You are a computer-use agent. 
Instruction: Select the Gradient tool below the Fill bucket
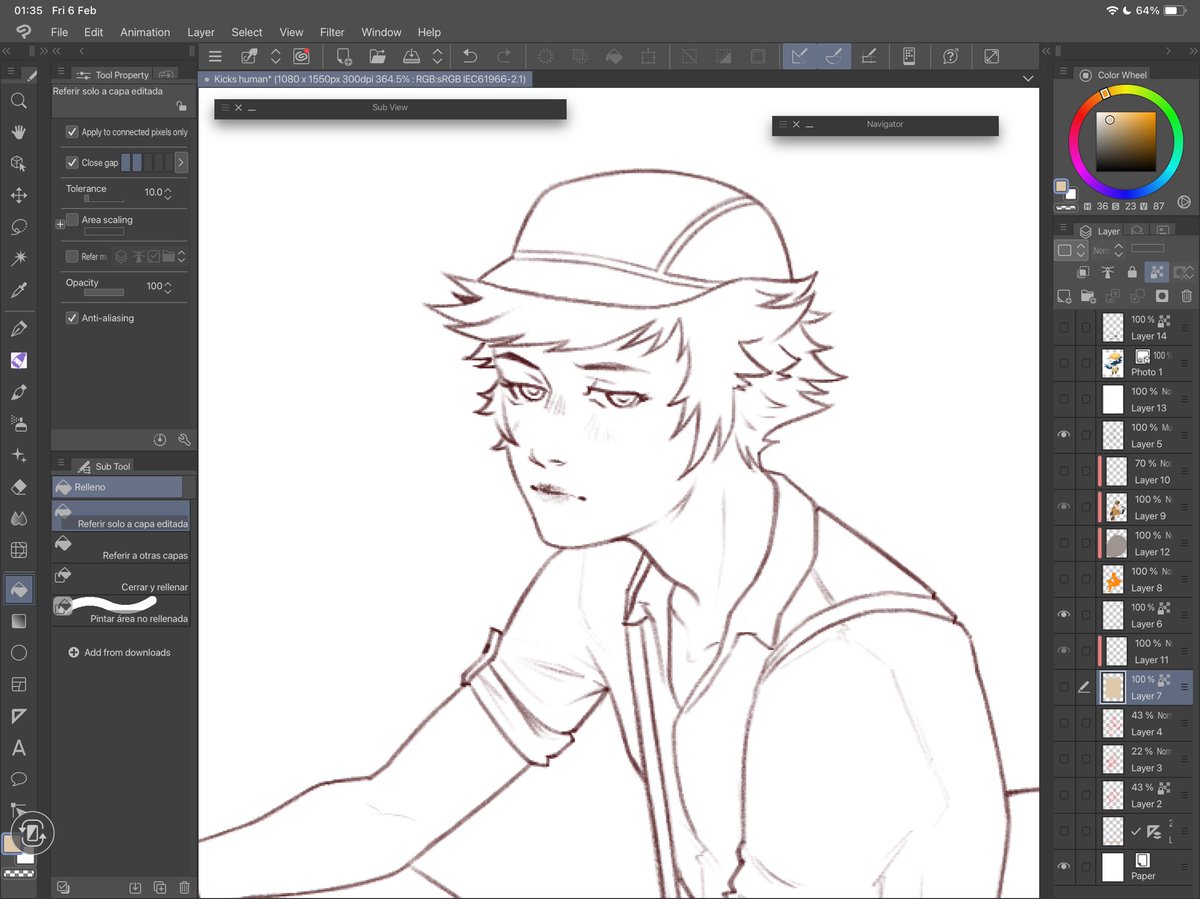tap(20, 621)
